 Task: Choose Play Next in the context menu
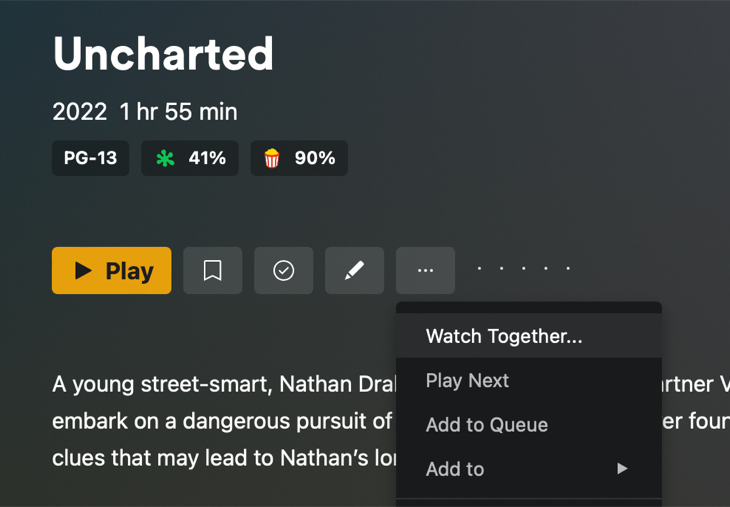(x=467, y=381)
